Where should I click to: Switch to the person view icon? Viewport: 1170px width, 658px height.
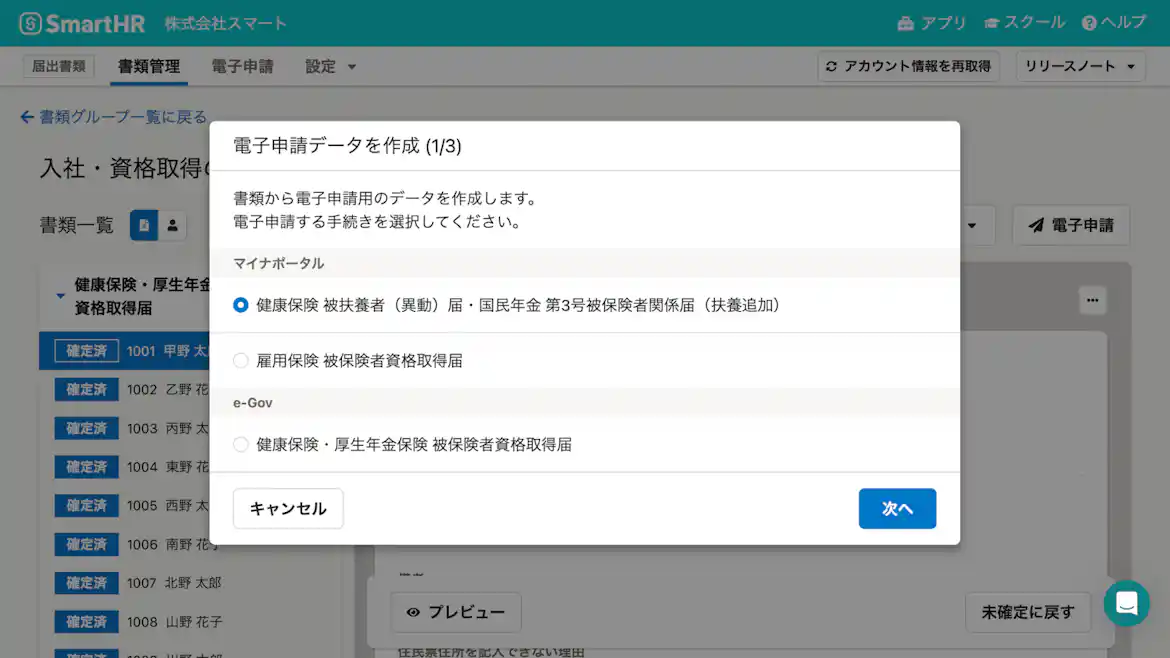click(x=172, y=225)
